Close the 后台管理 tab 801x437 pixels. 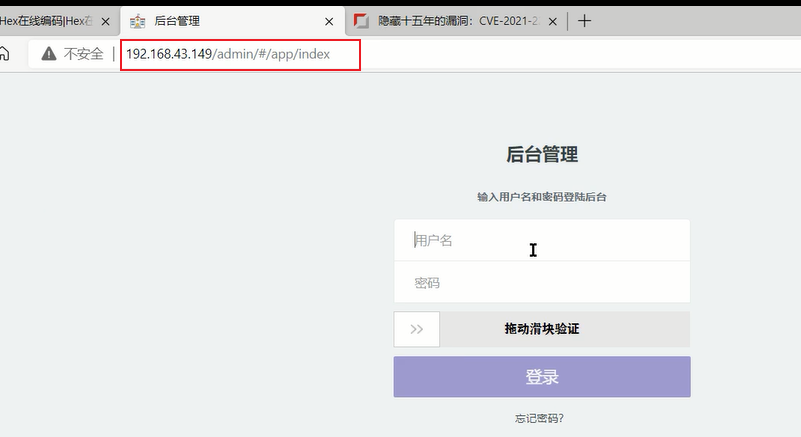329,21
